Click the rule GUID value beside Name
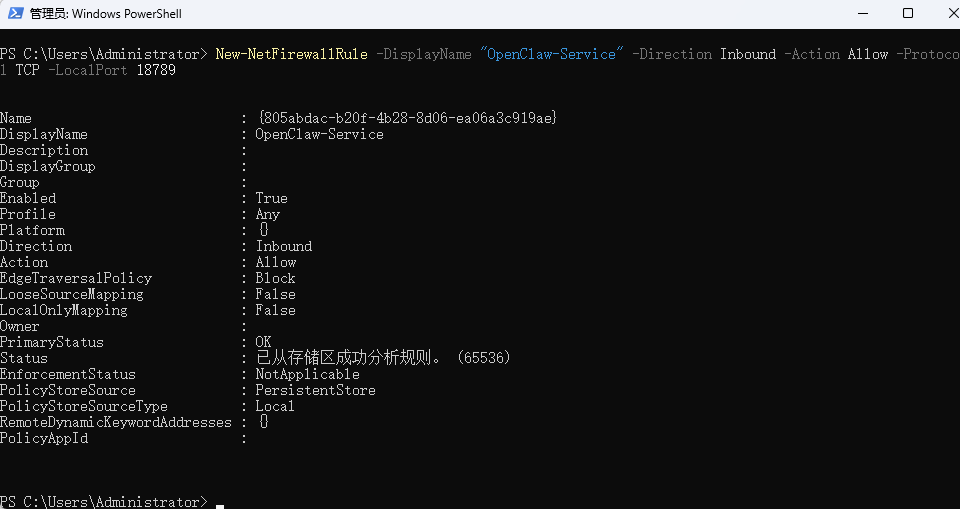Image resolution: width=960 pixels, height=509 pixels. (405, 118)
